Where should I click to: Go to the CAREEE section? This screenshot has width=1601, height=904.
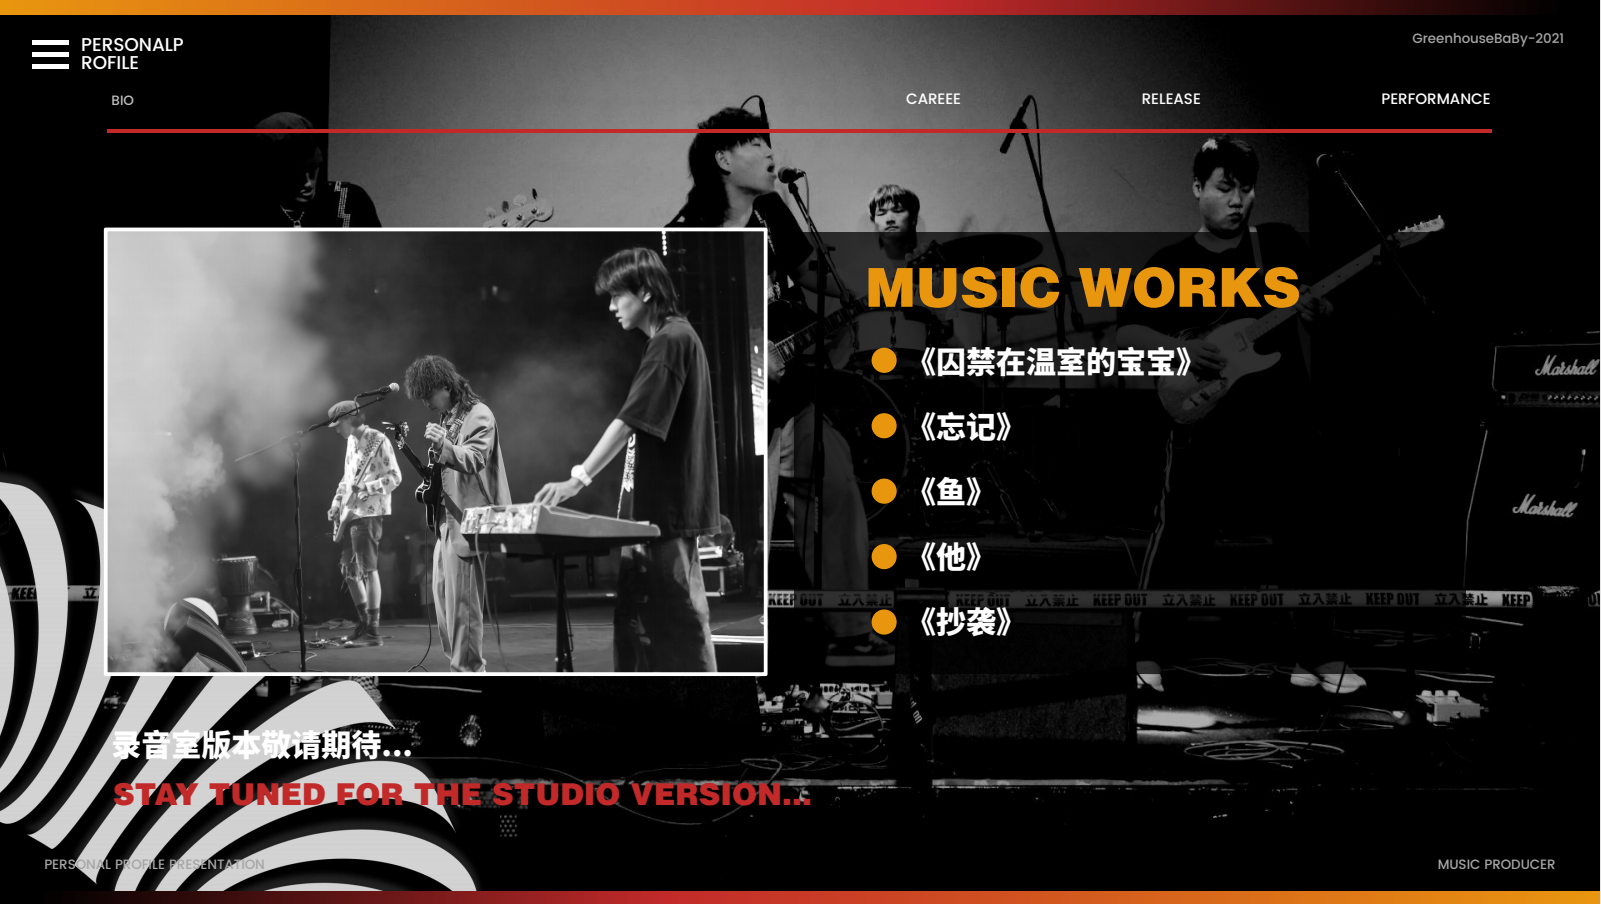pyautogui.click(x=933, y=99)
